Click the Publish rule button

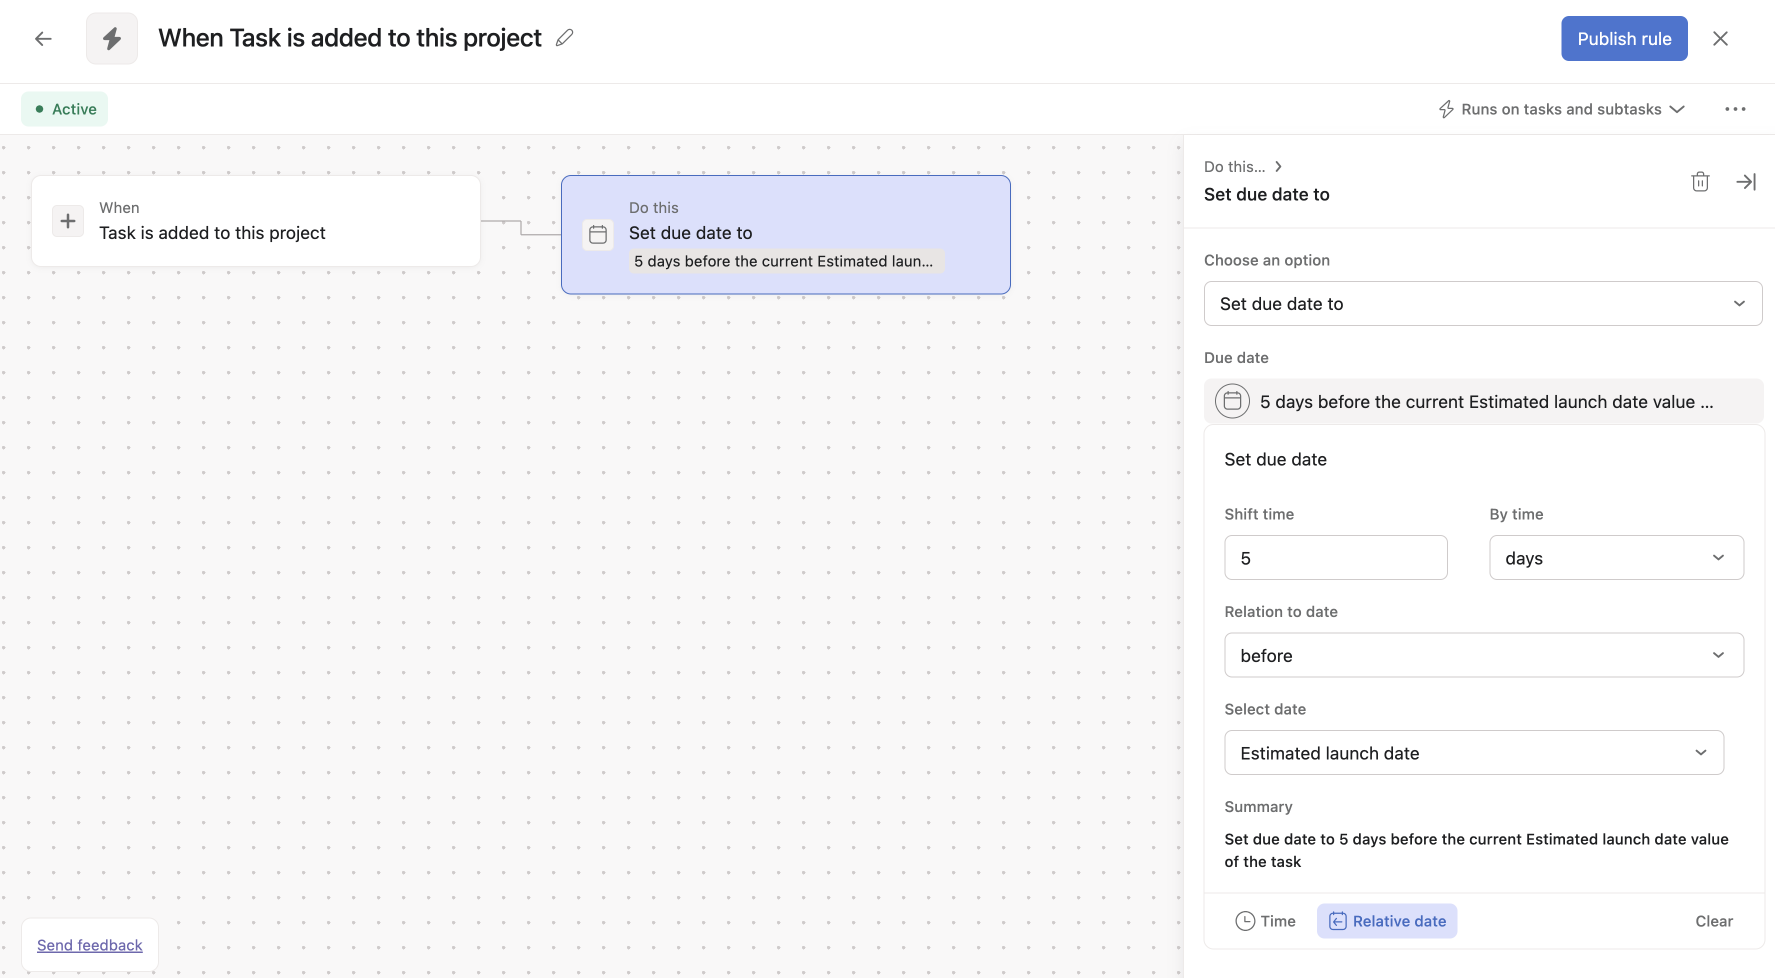pos(1624,39)
